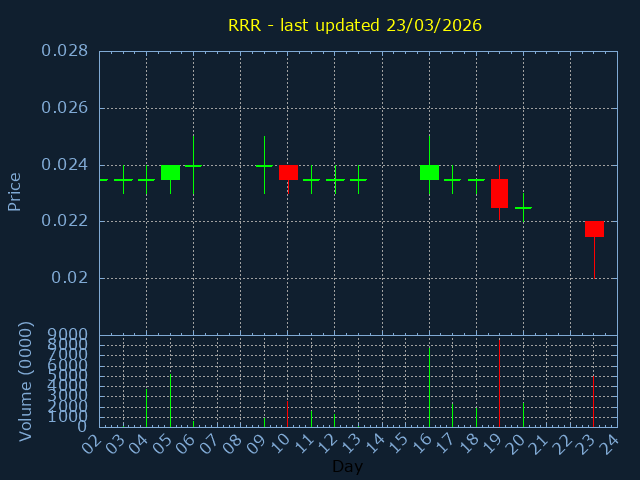Click the green volume bar on day 04
640x480 pixels.
coord(146,407)
